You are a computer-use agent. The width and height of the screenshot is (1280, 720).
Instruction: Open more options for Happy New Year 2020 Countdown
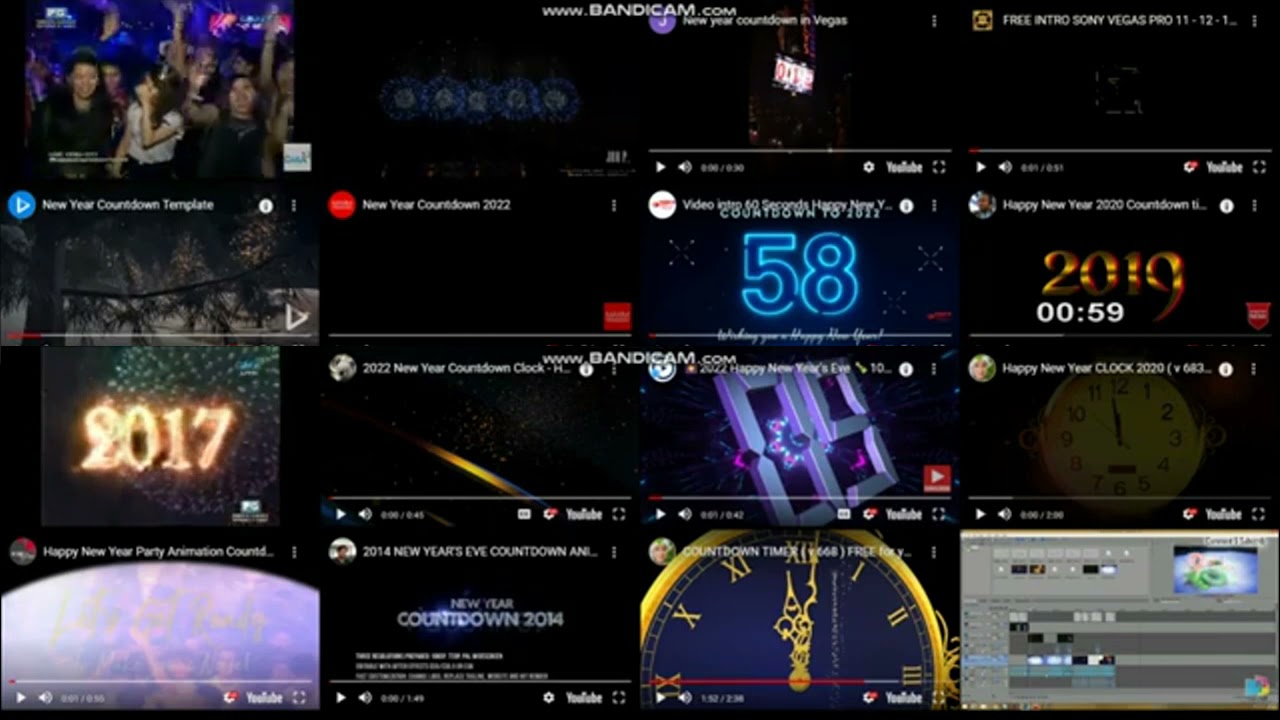1254,205
